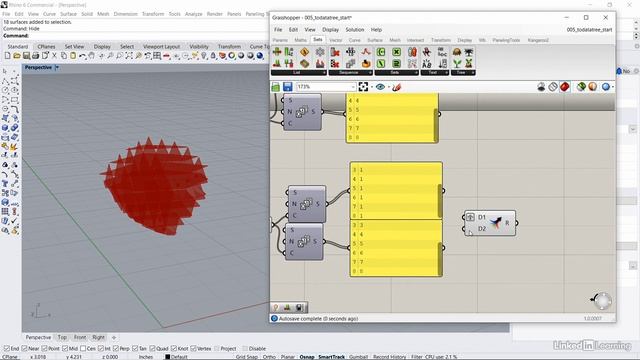640x360 pixels.
Task: Toggle Ortho in status bar
Action: pyautogui.click(x=269, y=357)
